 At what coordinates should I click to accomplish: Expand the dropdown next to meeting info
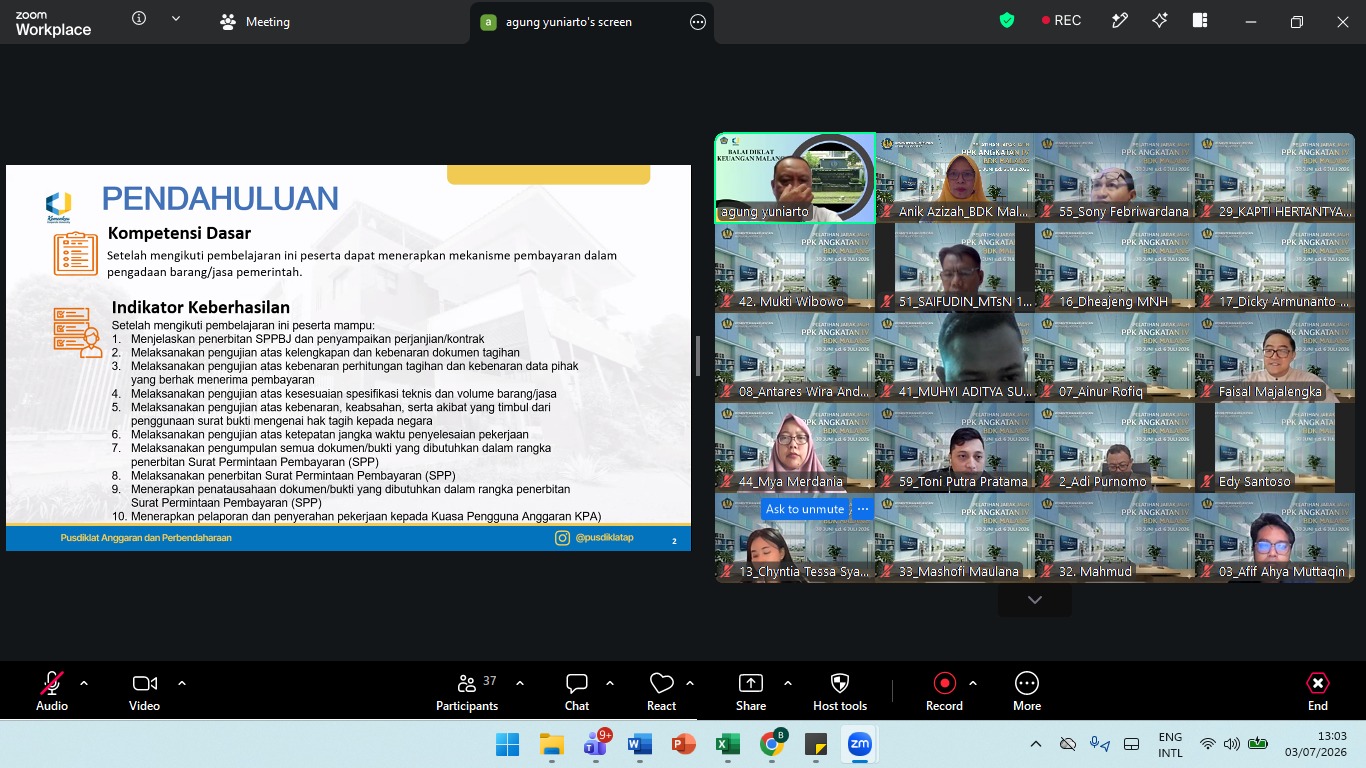pyautogui.click(x=176, y=18)
